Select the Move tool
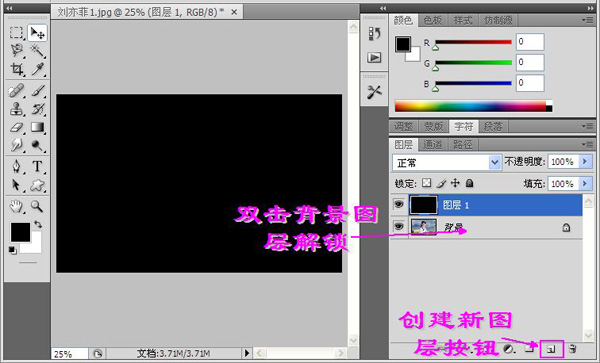Viewport: 600px width, 363px height. point(37,33)
